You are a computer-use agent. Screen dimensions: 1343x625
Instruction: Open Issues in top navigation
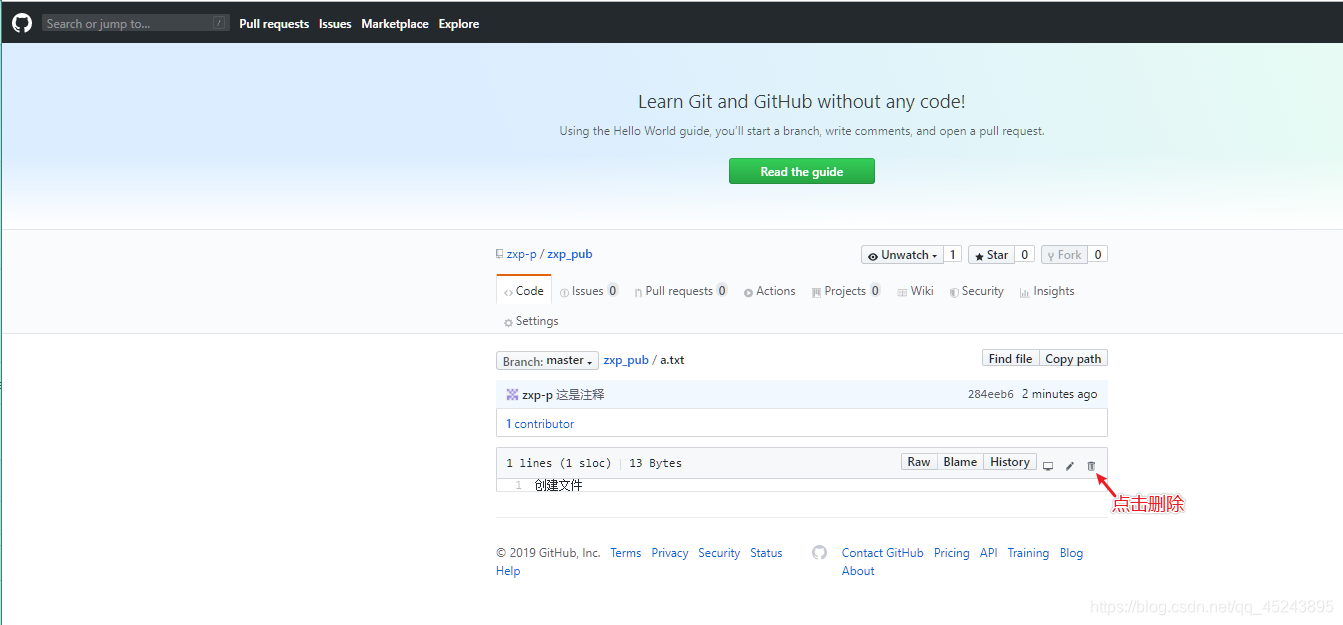tap(335, 24)
